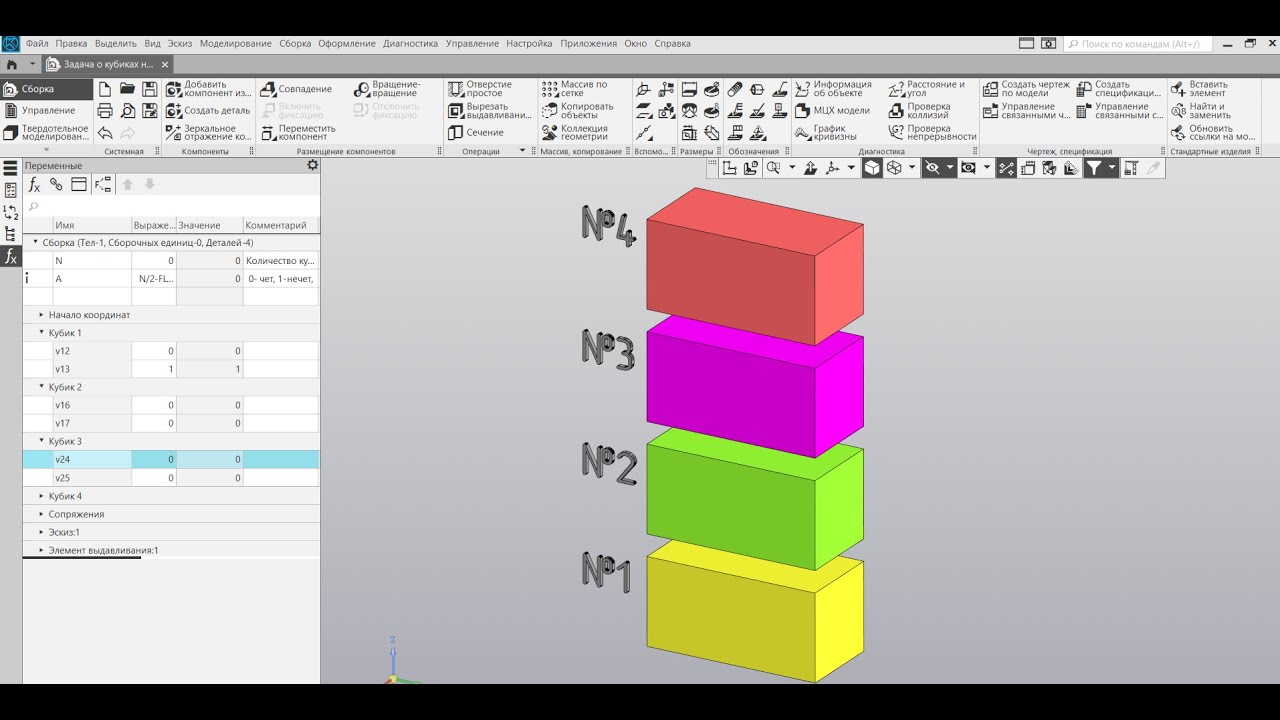1280x720 pixels.
Task: Open the Сечение command
Action: click(476, 133)
